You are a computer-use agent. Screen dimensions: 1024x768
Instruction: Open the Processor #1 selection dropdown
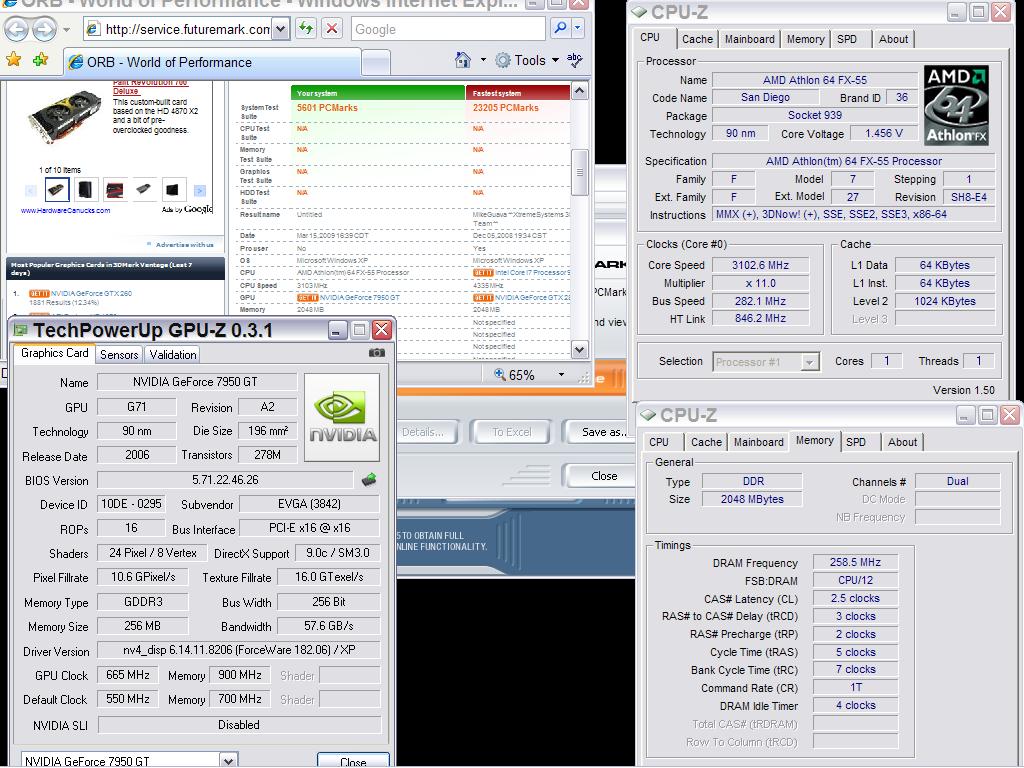click(809, 362)
